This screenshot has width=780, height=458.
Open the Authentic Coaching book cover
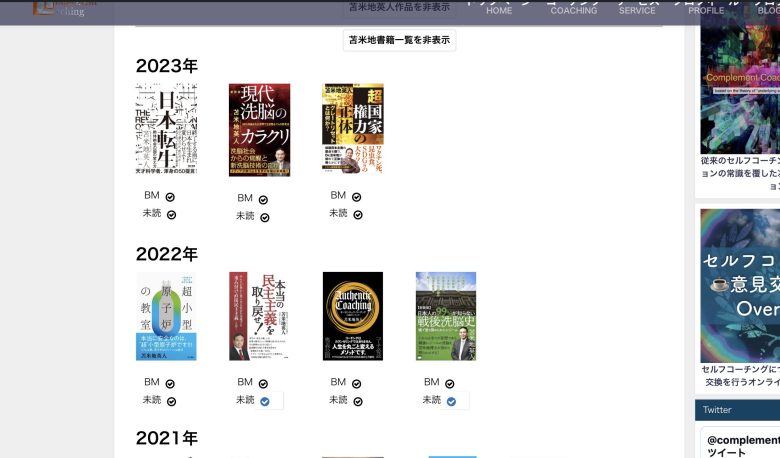(352, 316)
